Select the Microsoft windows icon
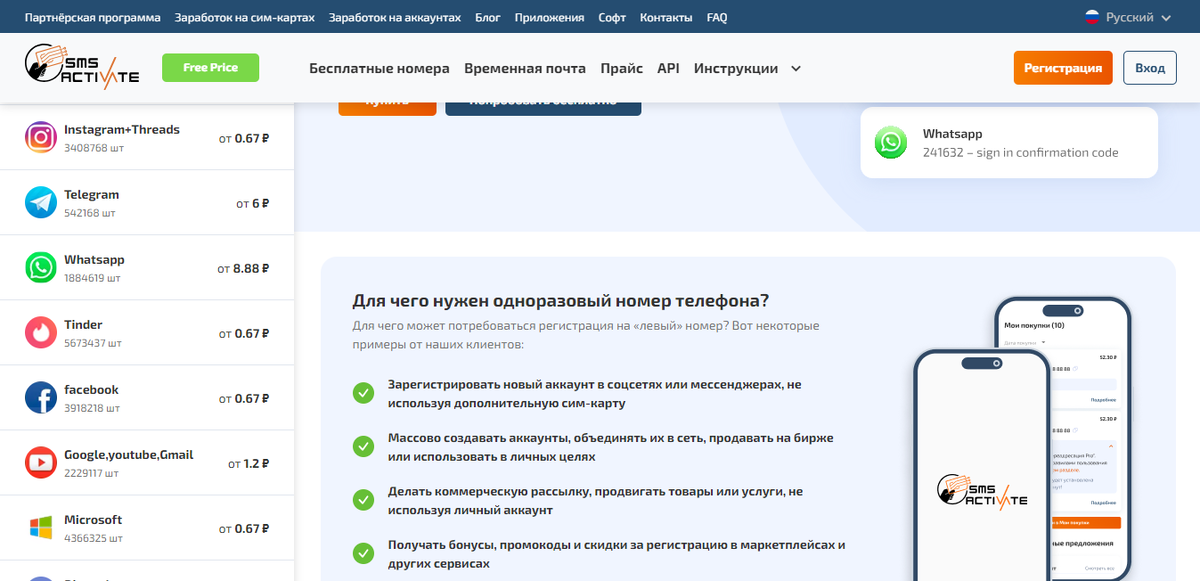The image size is (1200, 581). [41, 528]
